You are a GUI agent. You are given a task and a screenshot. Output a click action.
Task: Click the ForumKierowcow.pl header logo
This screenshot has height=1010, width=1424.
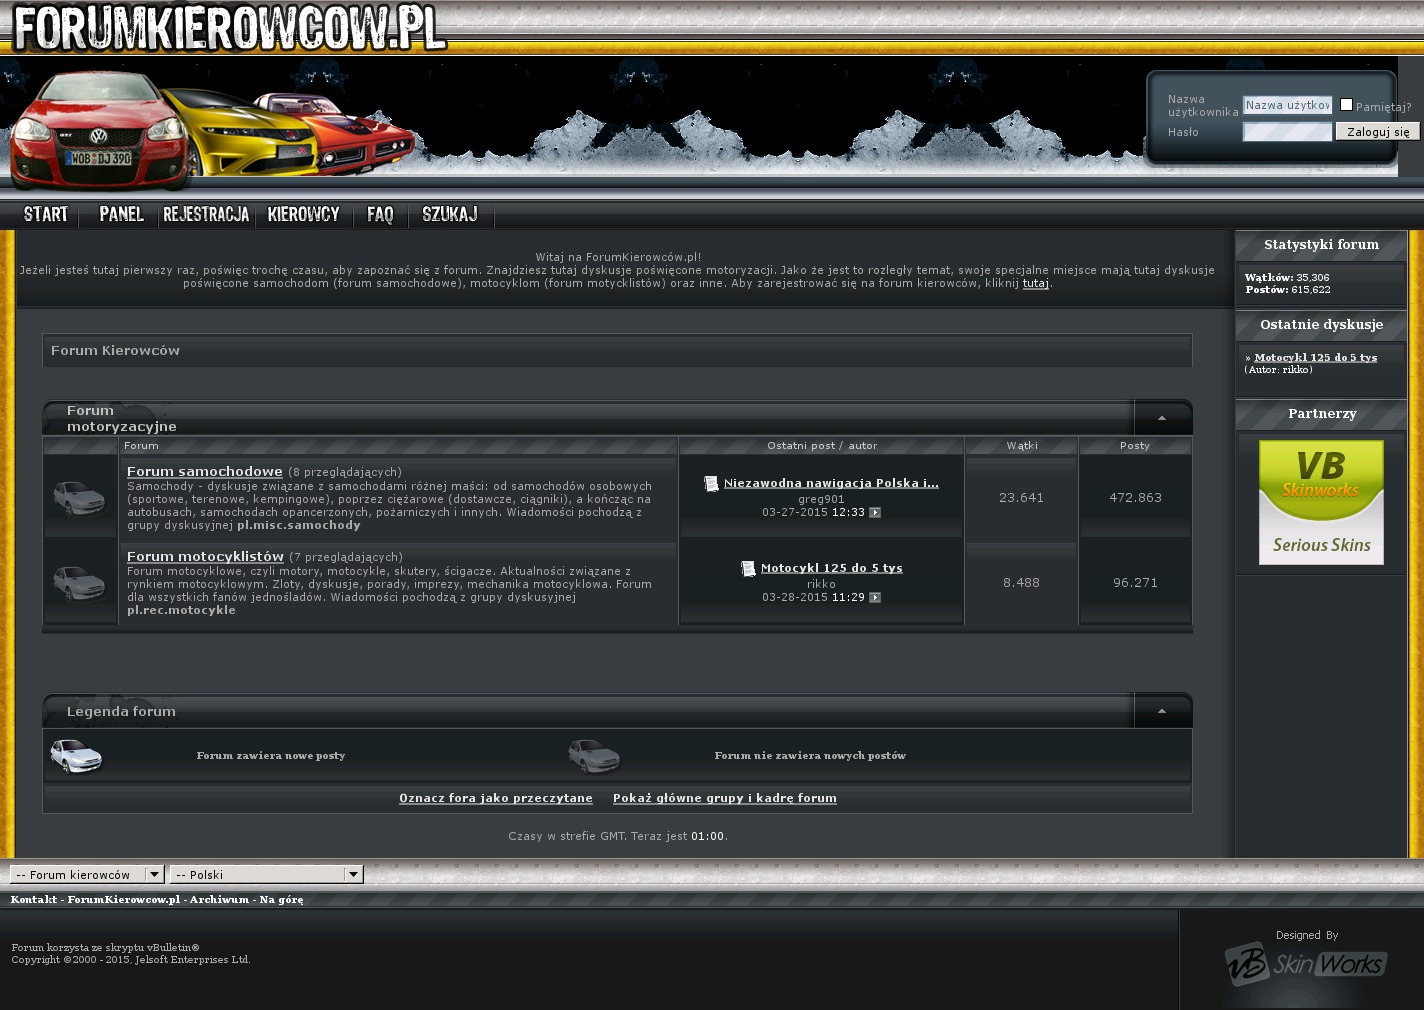pyautogui.click(x=229, y=28)
